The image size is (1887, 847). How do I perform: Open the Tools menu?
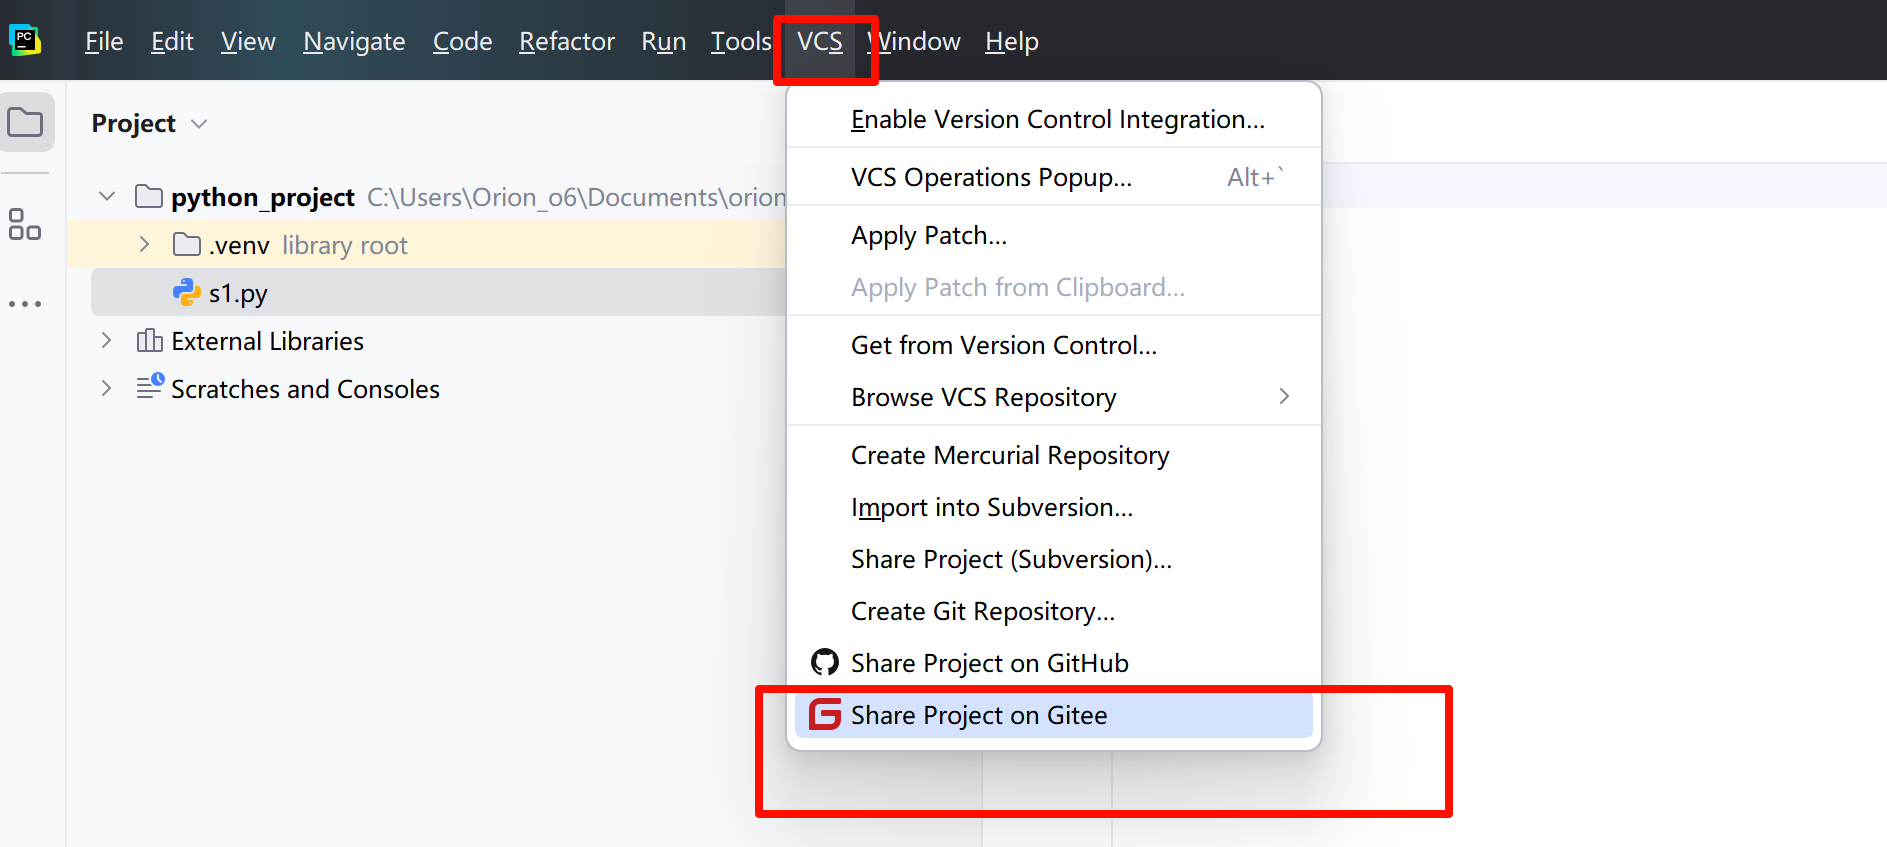(741, 41)
